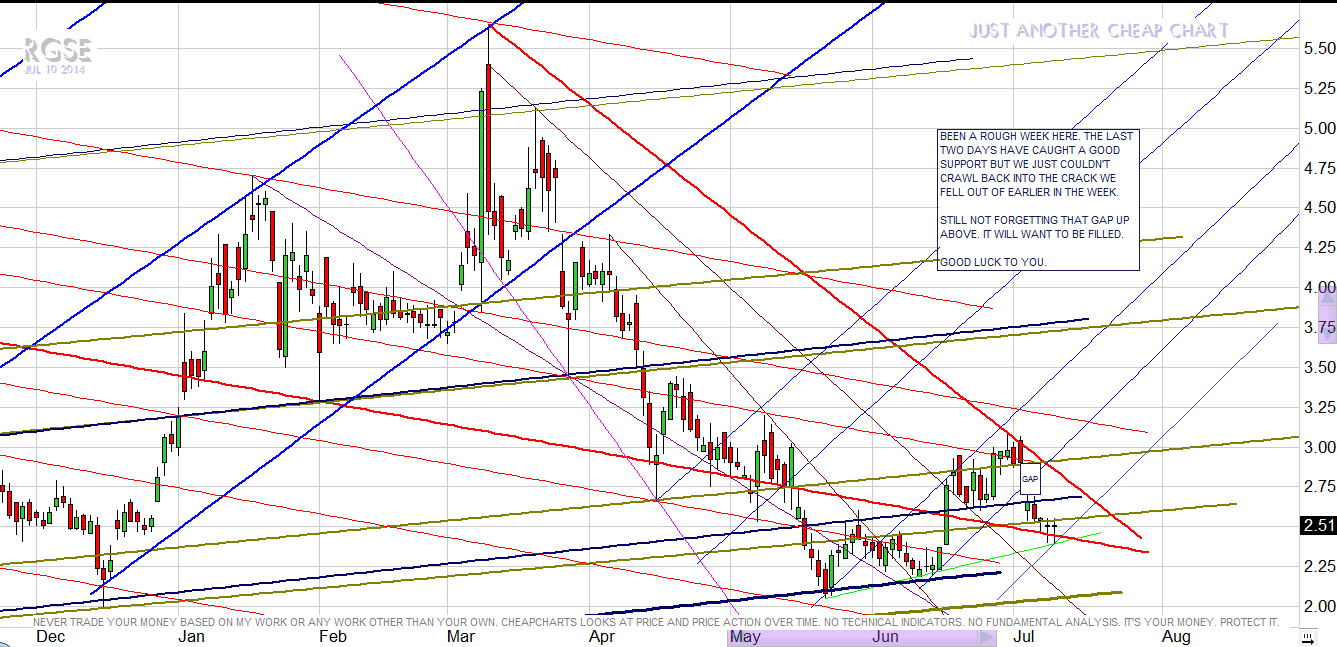This screenshot has width=1337, height=647.
Task: Click the Feb label on the timeline
Action: [x=332, y=636]
